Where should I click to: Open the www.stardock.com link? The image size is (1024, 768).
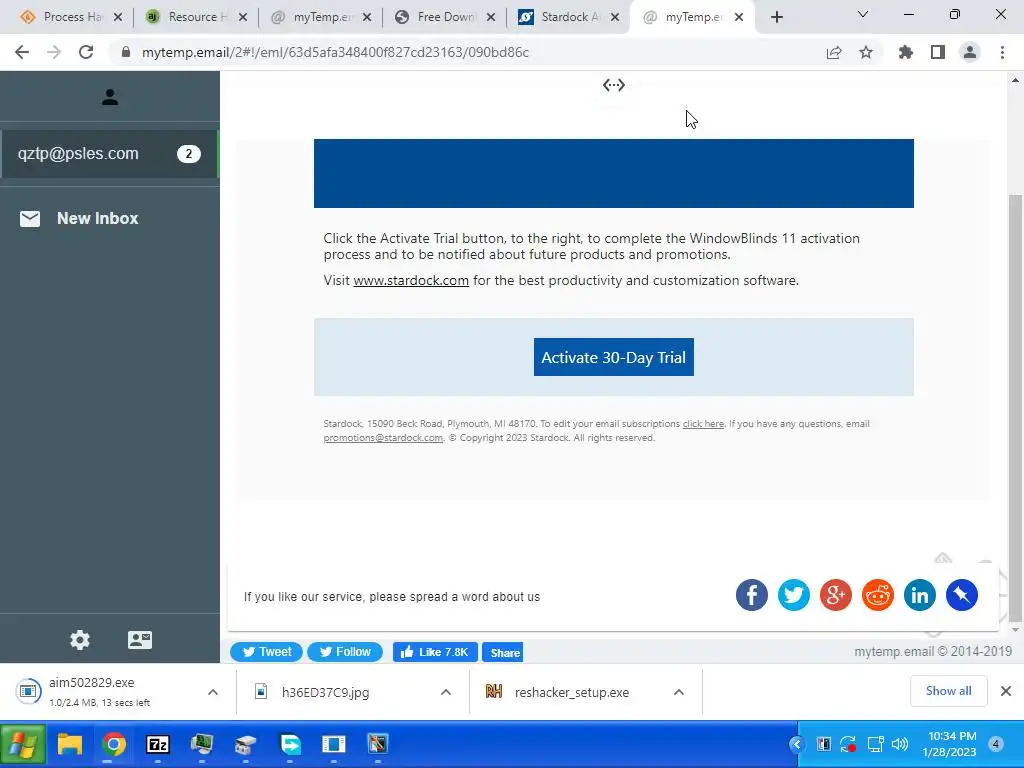click(x=411, y=281)
